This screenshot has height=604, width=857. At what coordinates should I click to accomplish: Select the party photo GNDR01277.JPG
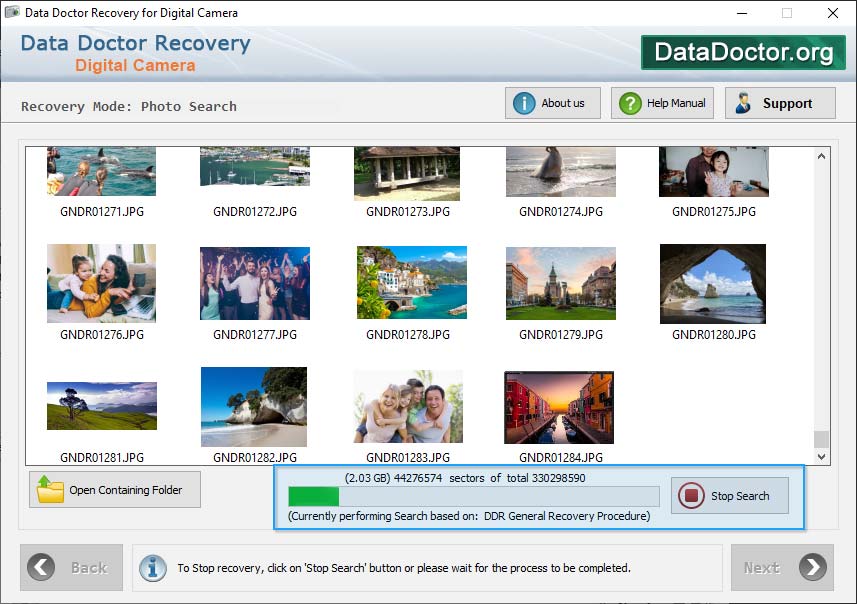[x=255, y=283]
